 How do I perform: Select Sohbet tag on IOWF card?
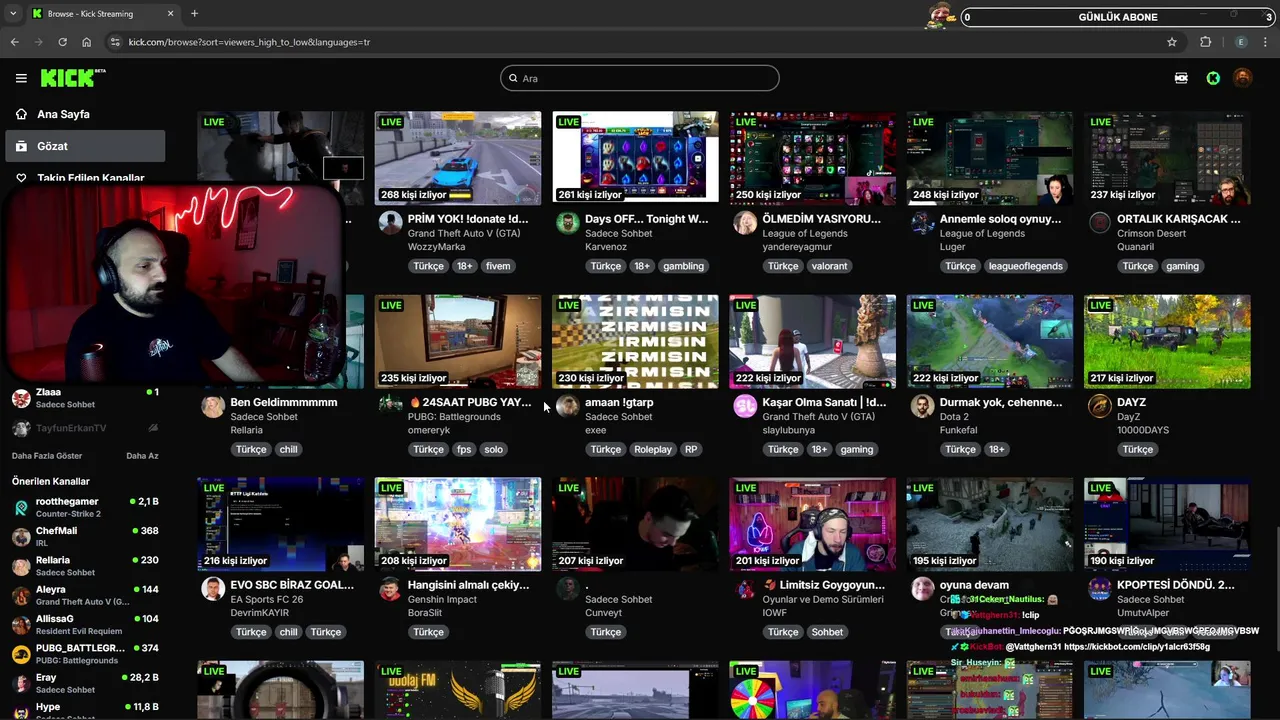[x=827, y=632]
